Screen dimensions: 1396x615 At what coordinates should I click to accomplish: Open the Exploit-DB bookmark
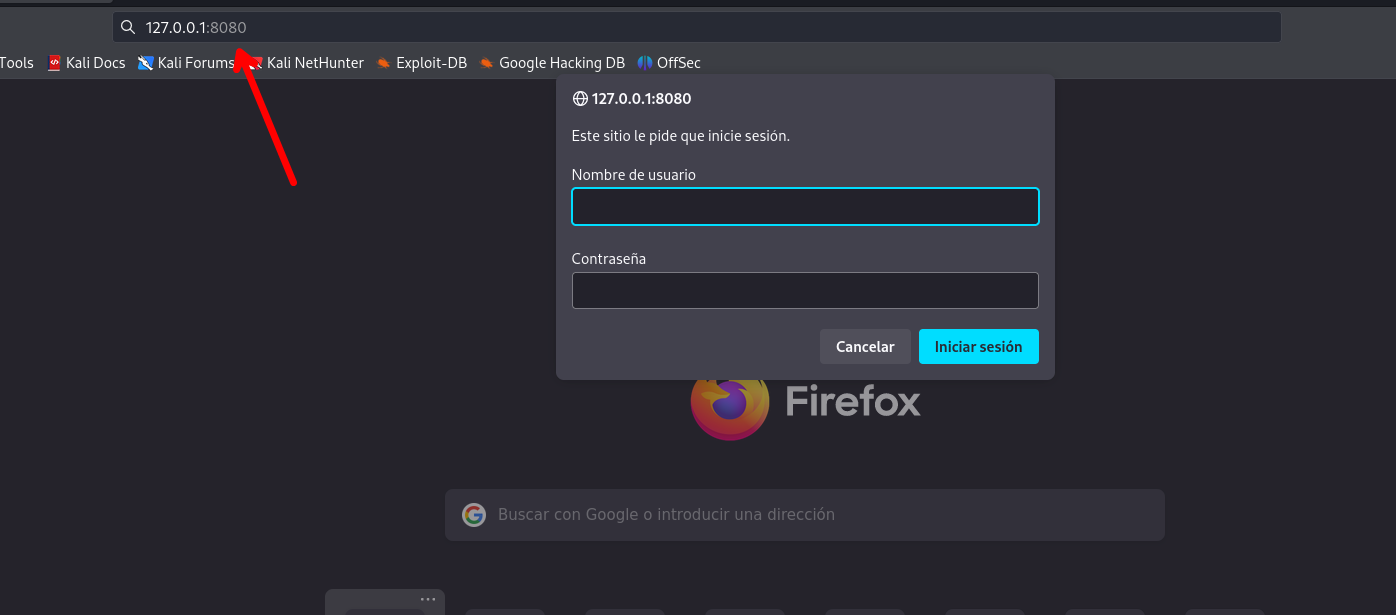[x=421, y=63]
